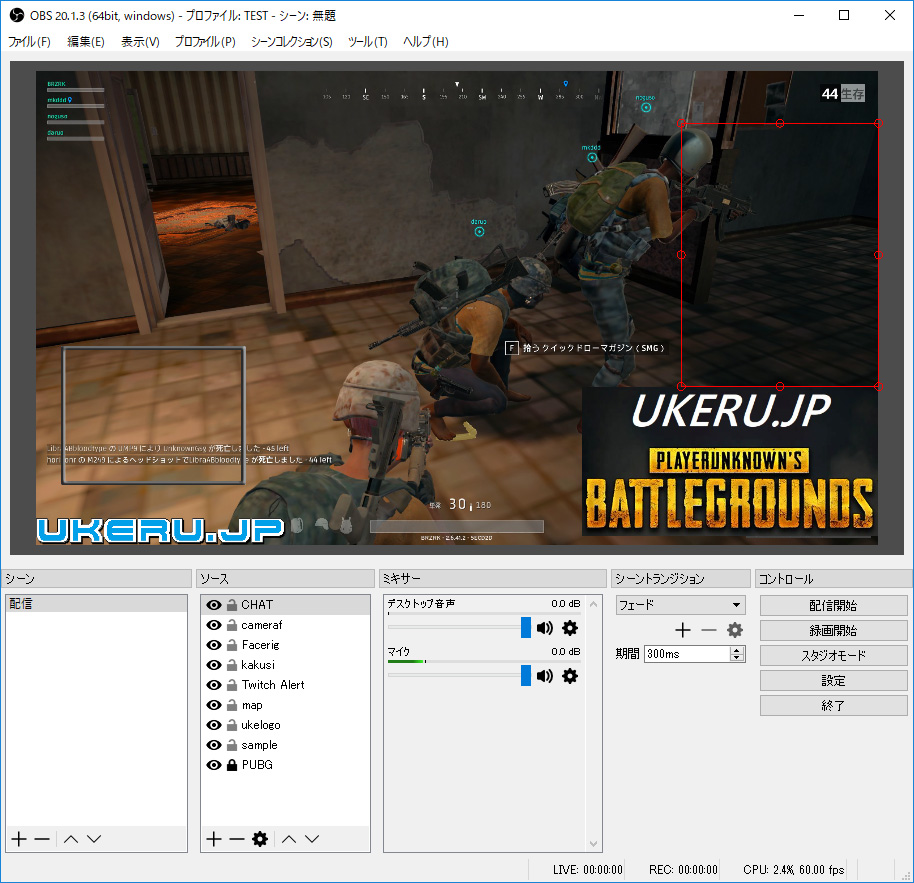Open source properties gear icon
The height and width of the screenshot is (883, 914).
coord(260,839)
